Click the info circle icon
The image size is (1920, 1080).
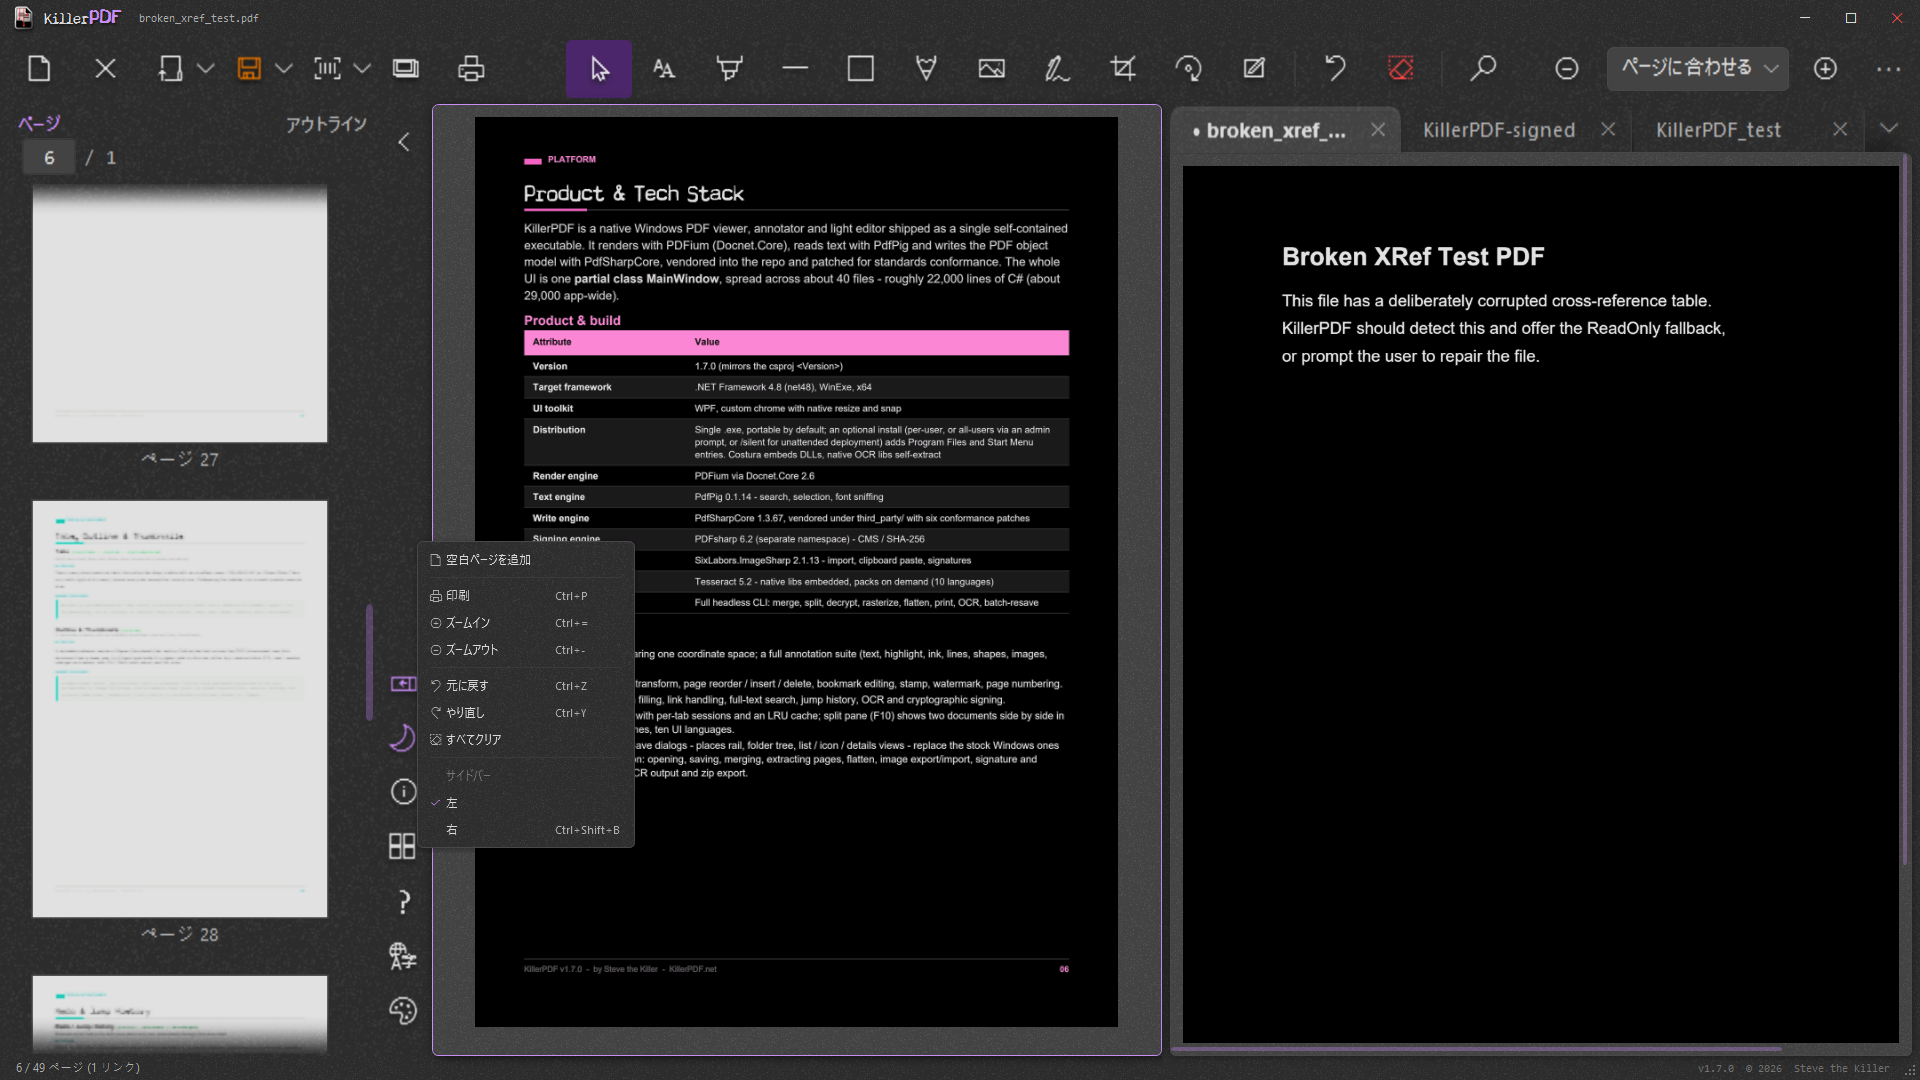point(403,792)
